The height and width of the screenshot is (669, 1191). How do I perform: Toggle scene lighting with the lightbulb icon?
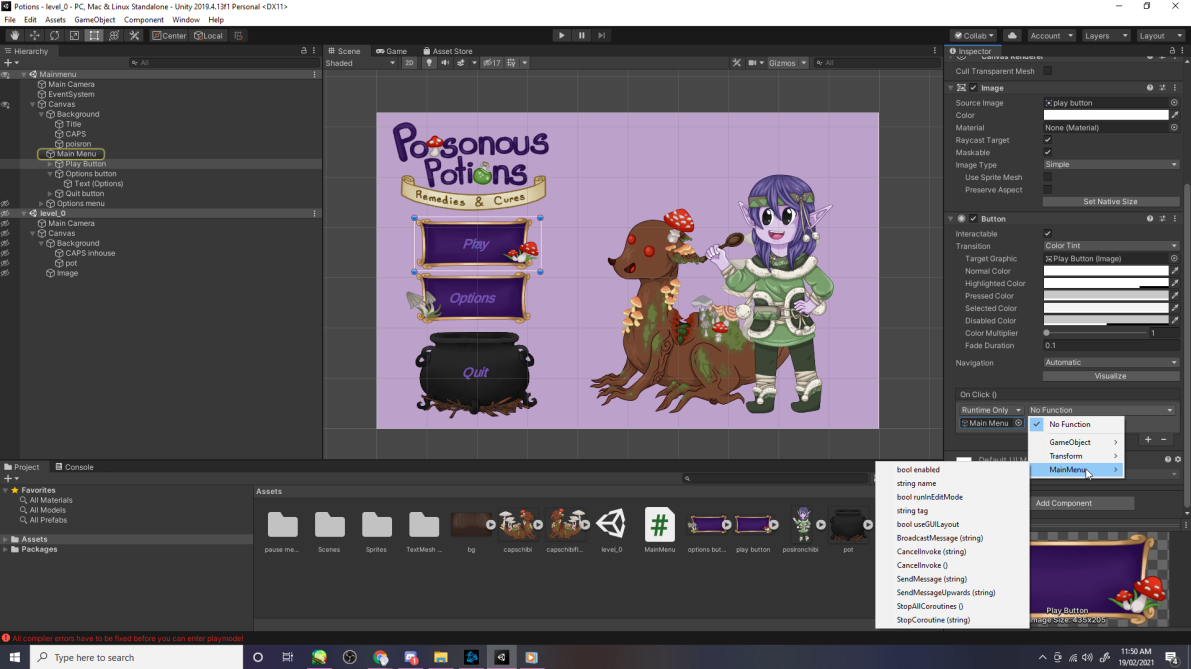point(429,63)
